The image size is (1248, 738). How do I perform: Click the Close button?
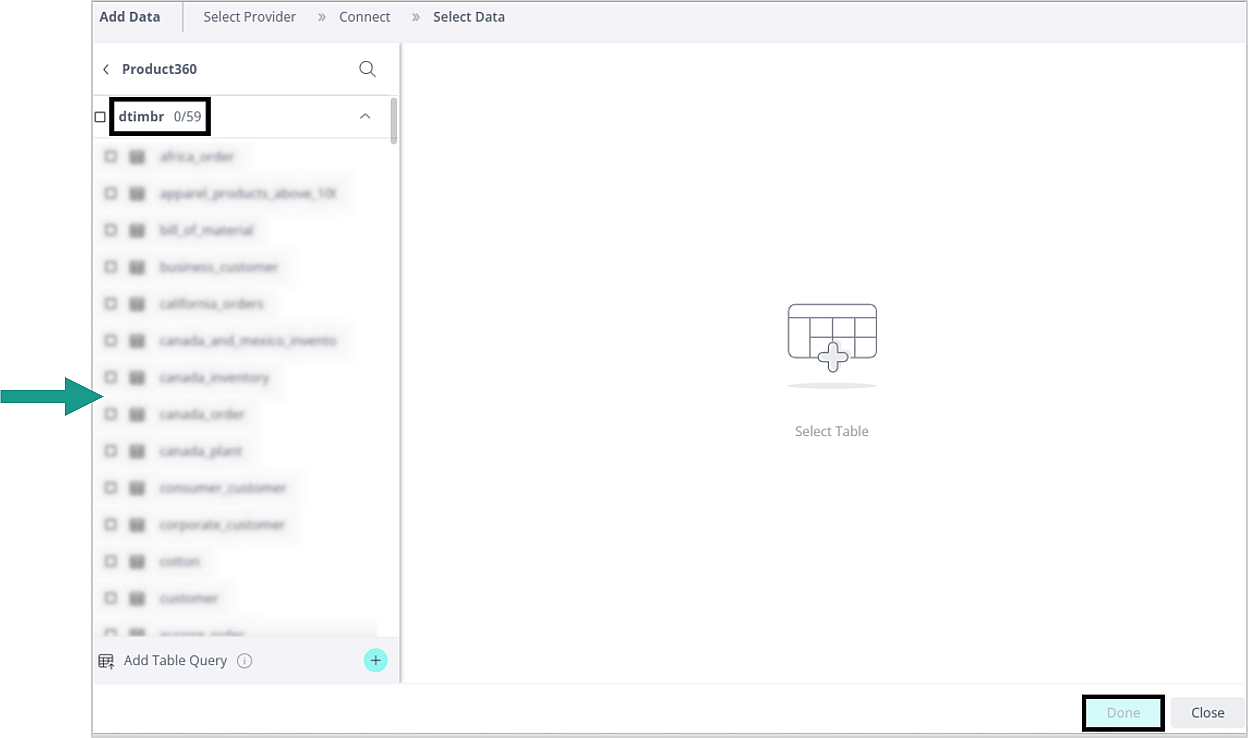[x=1207, y=713]
